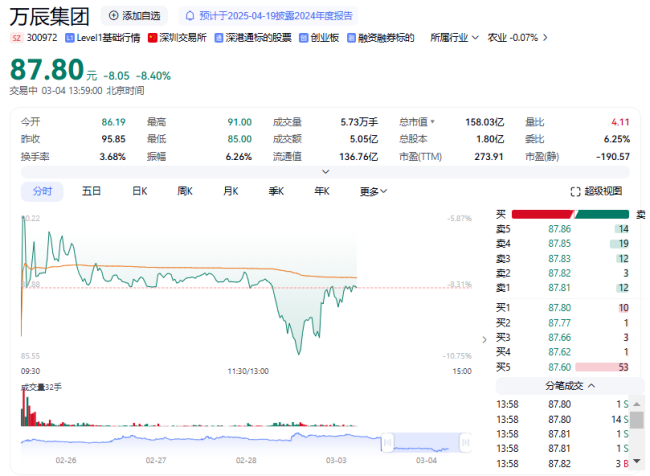Click the 卖1 price 87.81
Viewport: 650px width, 476px height.
(560, 288)
